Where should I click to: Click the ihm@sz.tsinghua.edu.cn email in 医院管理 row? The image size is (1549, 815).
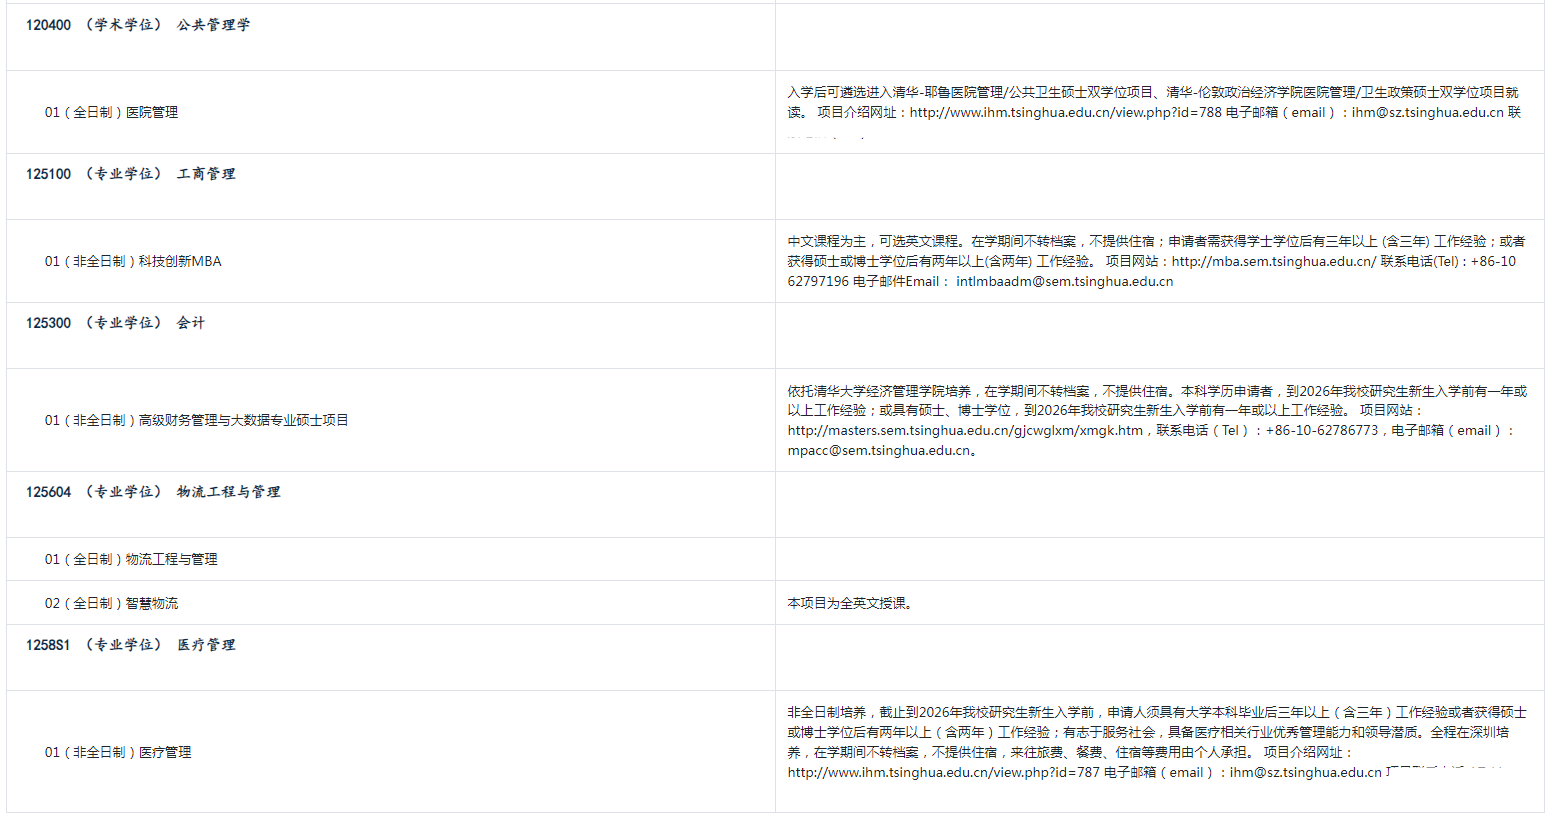coord(1427,112)
